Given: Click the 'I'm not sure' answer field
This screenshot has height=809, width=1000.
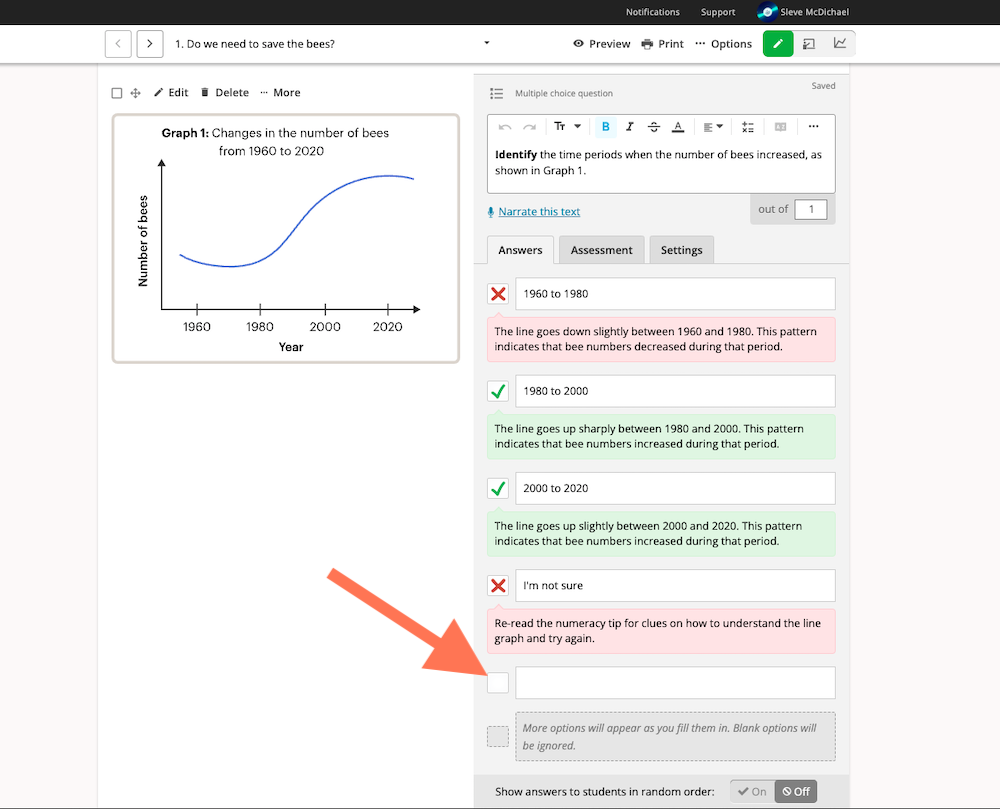Looking at the screenshot, I should pos(675,585).
